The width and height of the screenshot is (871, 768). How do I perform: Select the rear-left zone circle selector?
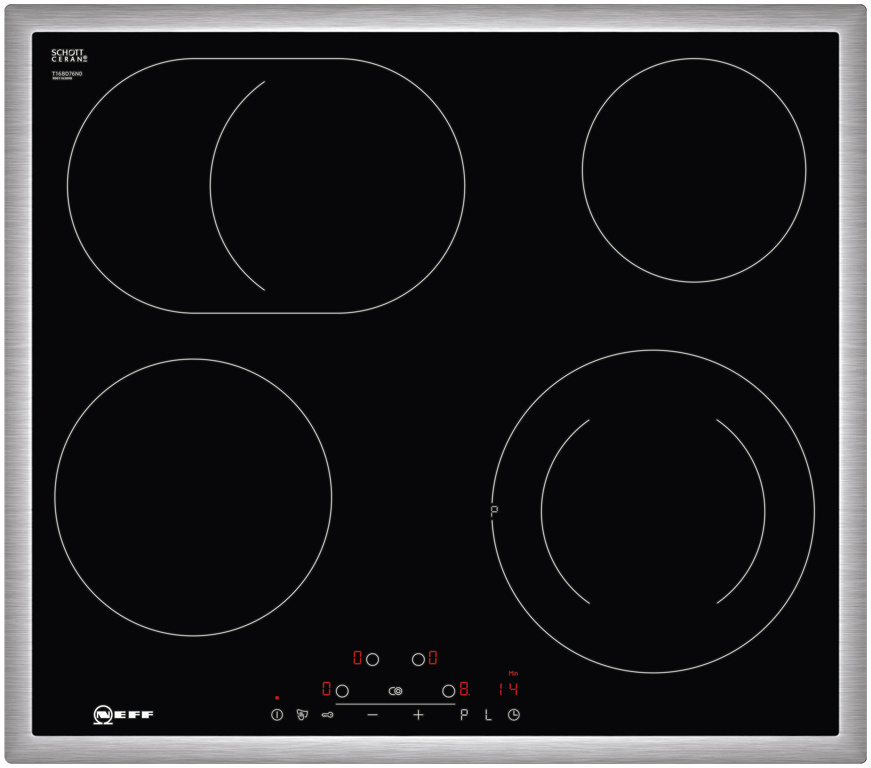point(373,659)
